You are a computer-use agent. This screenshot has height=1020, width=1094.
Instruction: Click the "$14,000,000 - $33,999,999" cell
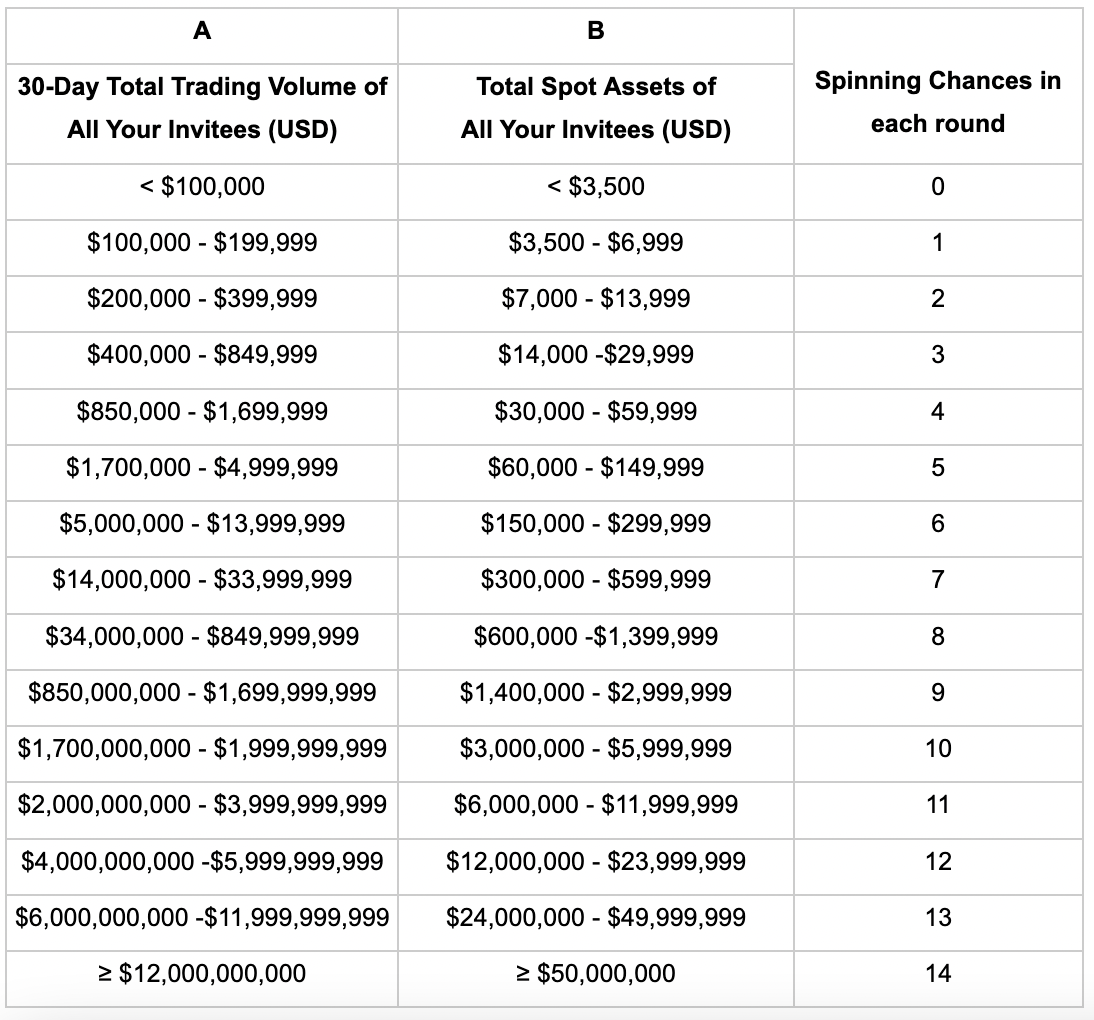202,579
